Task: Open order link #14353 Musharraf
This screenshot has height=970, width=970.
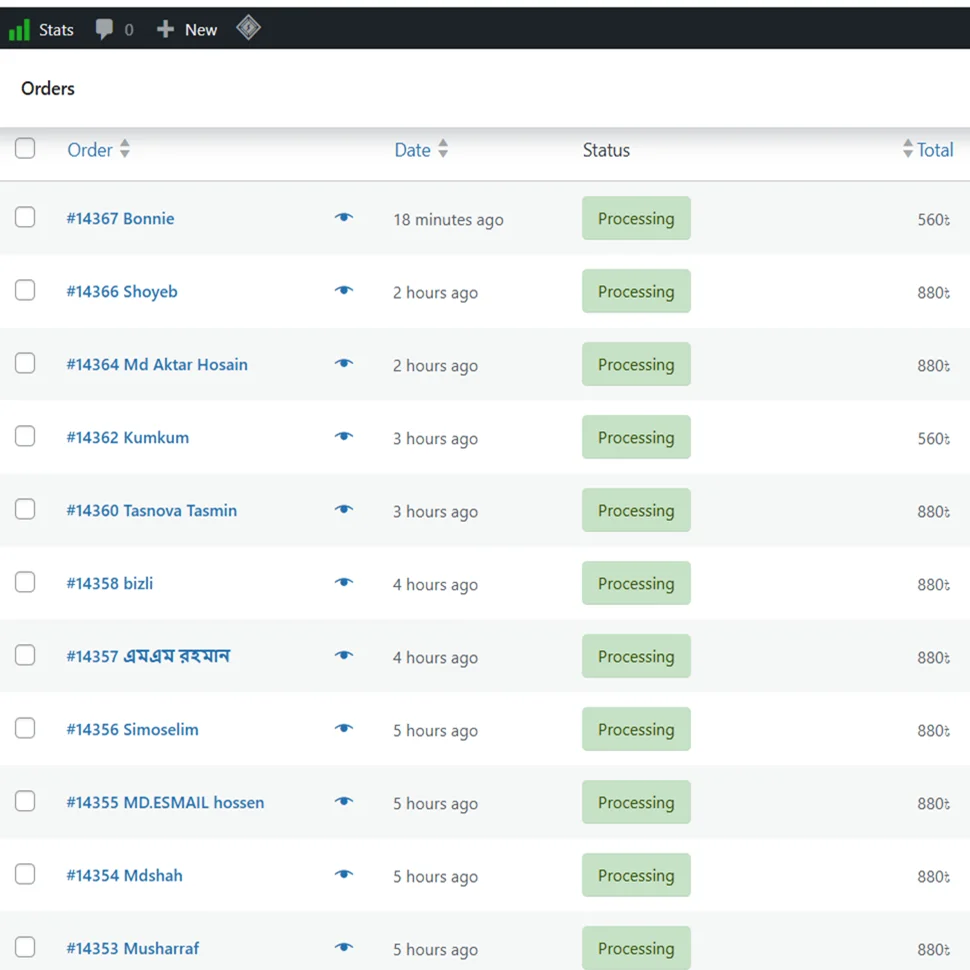Action: (132, 948)
